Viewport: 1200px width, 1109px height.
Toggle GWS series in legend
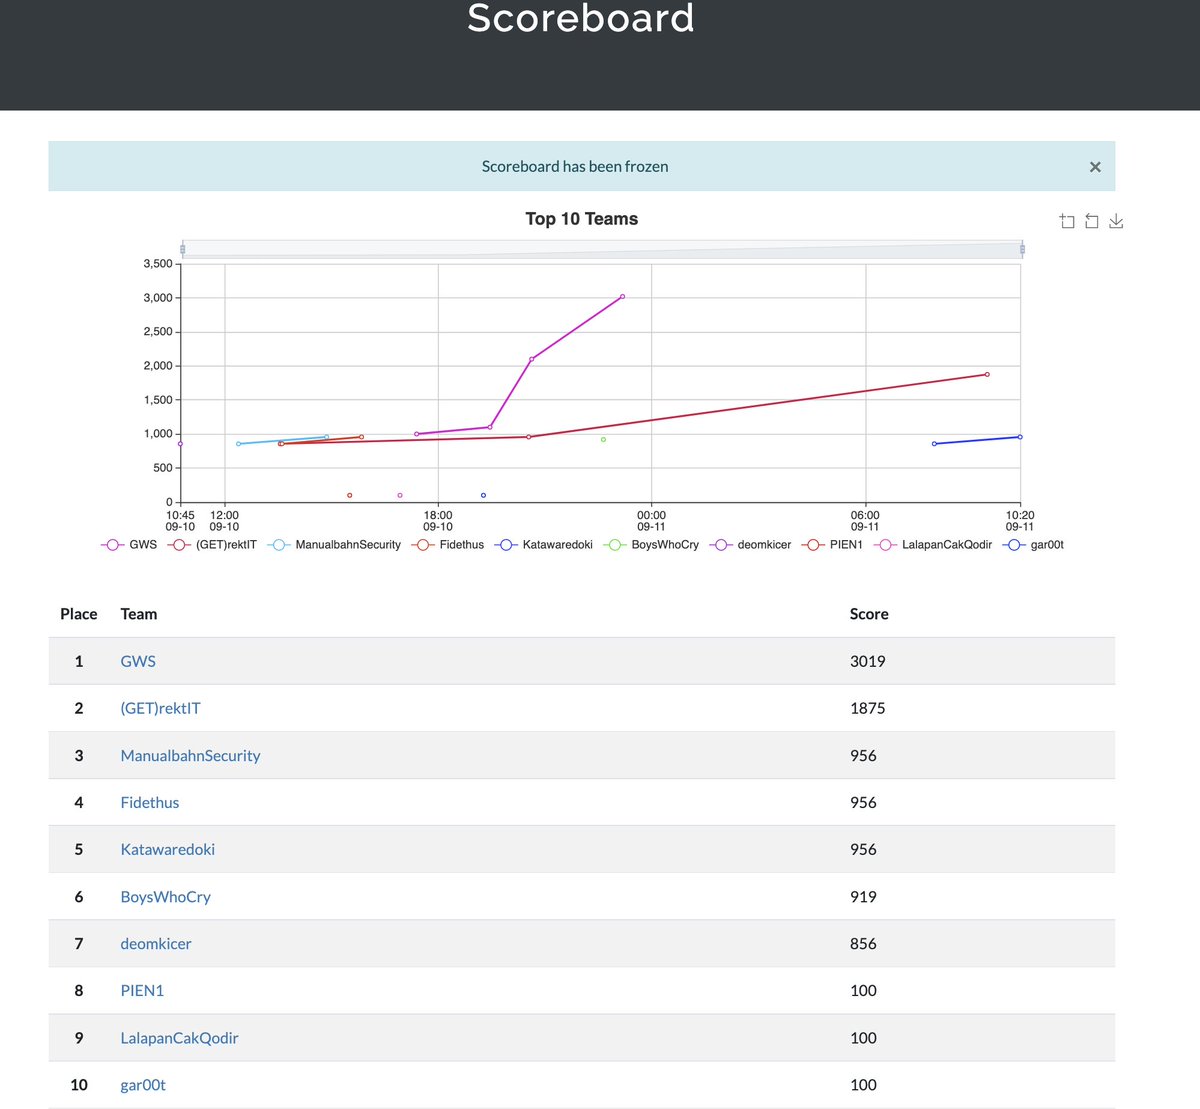click(129, 545)
